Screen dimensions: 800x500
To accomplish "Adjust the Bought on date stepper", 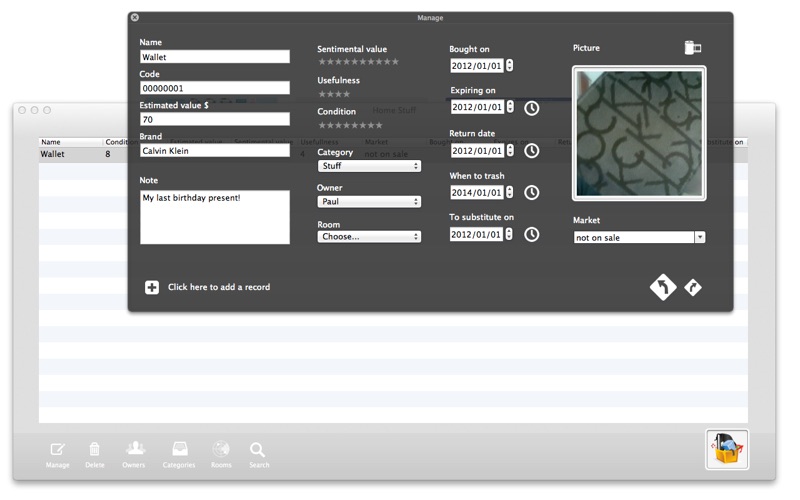I will click(x=510, y=65).
